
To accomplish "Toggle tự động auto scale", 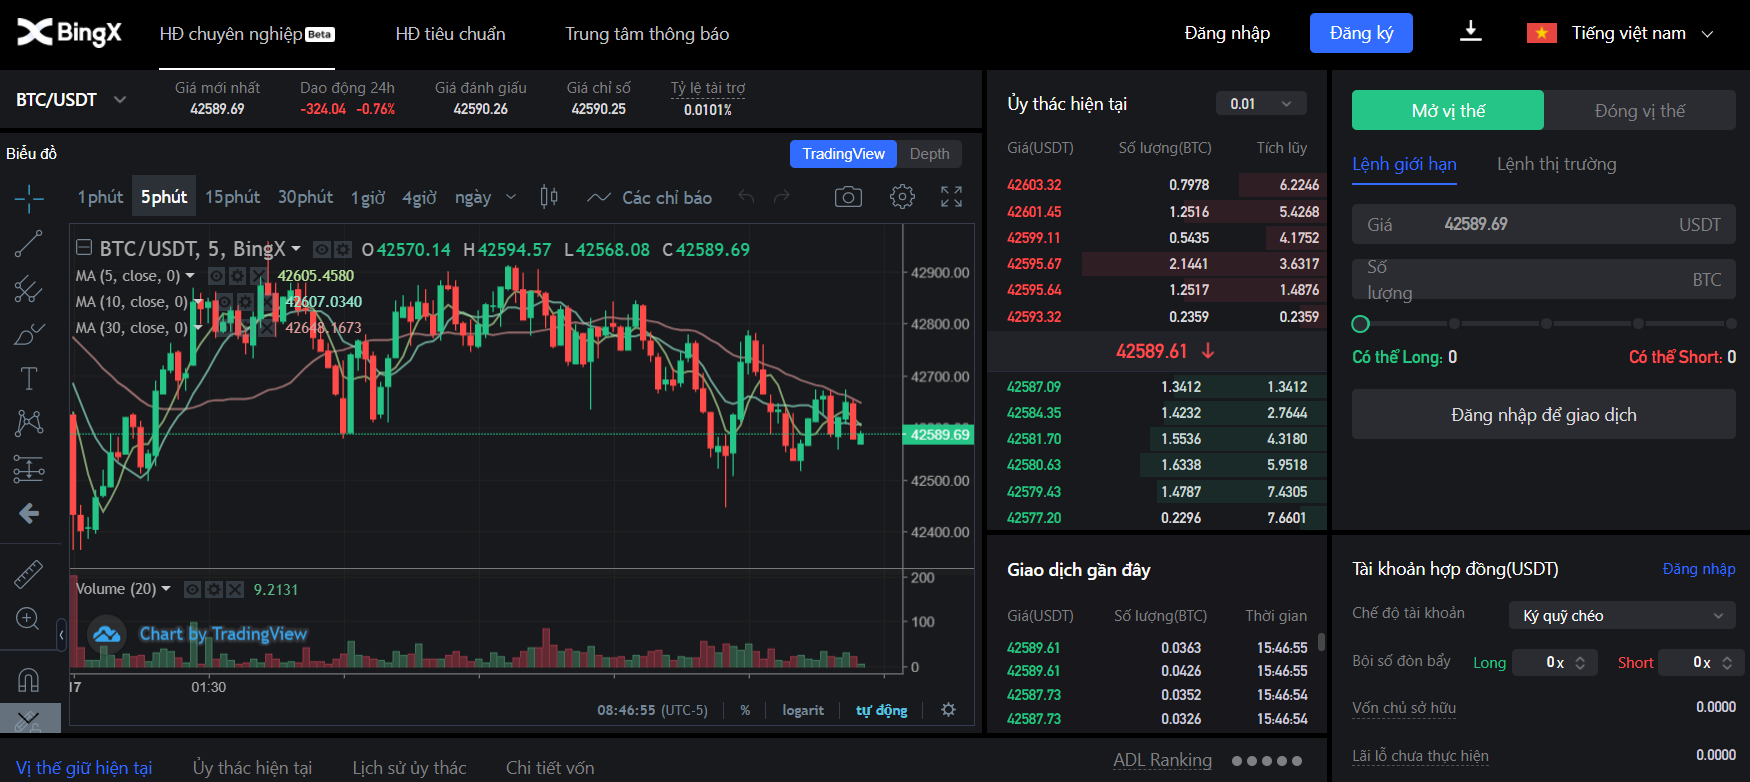I will tap(882, 710).
